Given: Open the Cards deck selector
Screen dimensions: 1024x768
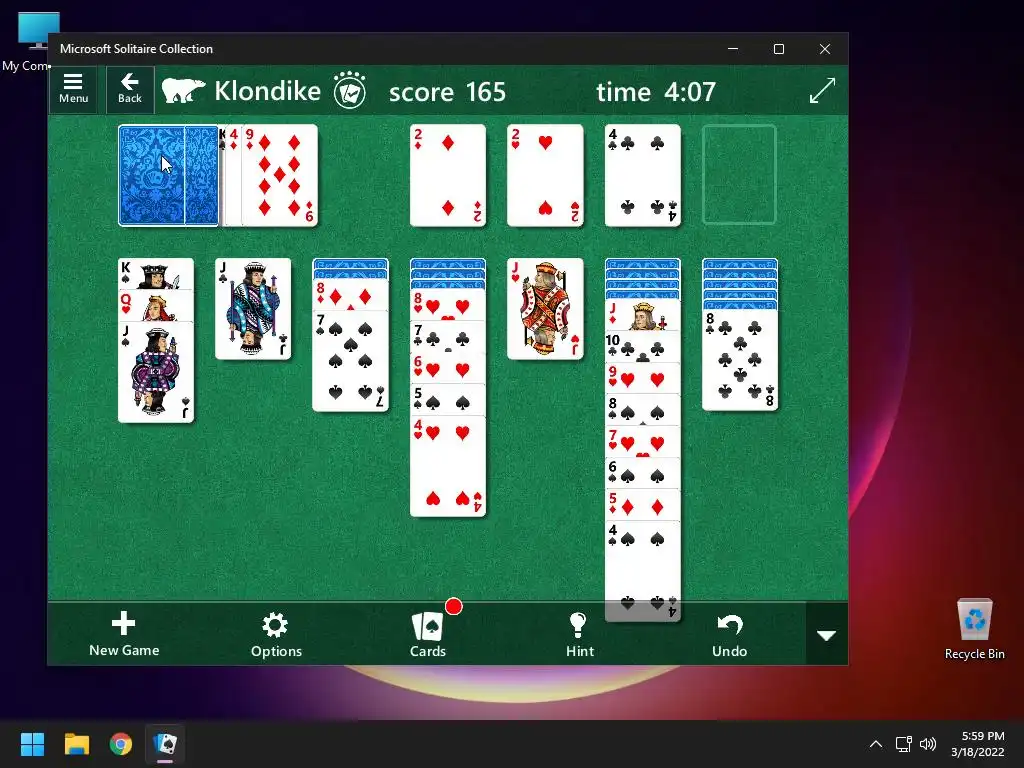Looking at the screenshot, I should click(x=428, y=634).
